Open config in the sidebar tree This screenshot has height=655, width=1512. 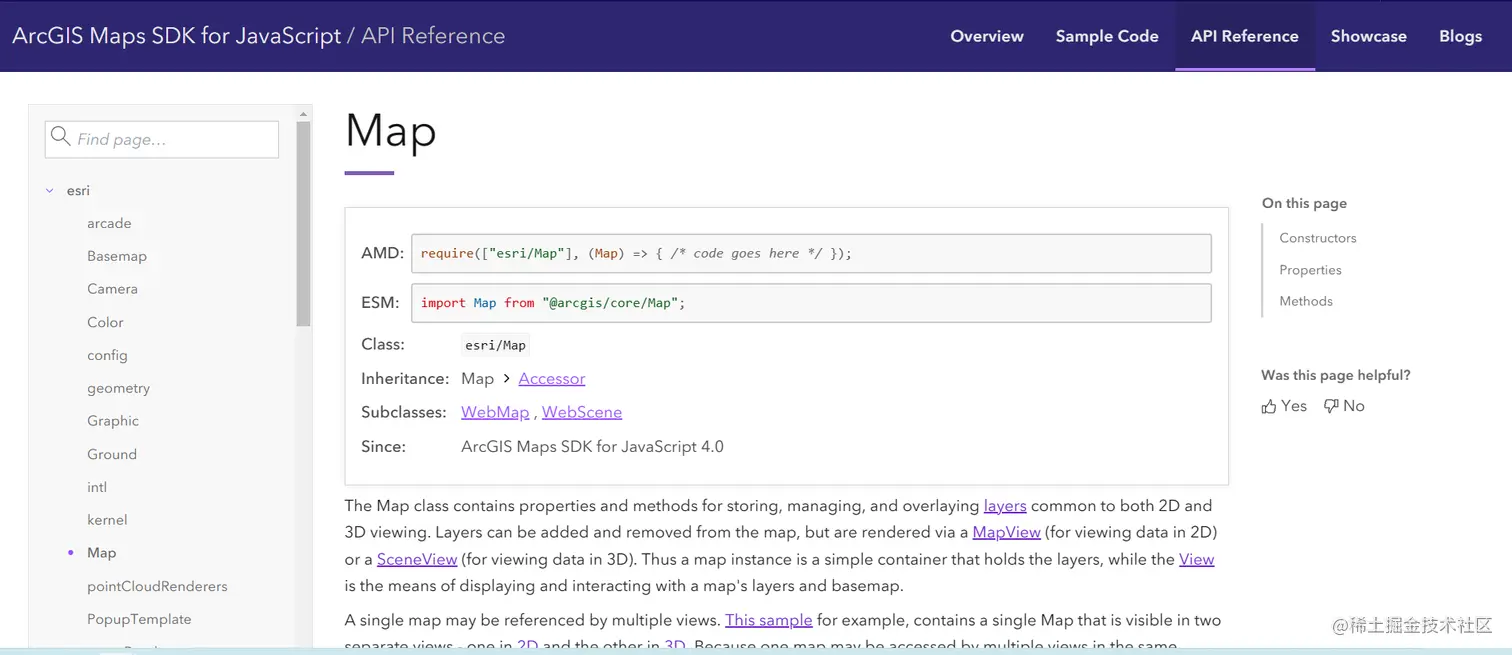pos(107,355)
